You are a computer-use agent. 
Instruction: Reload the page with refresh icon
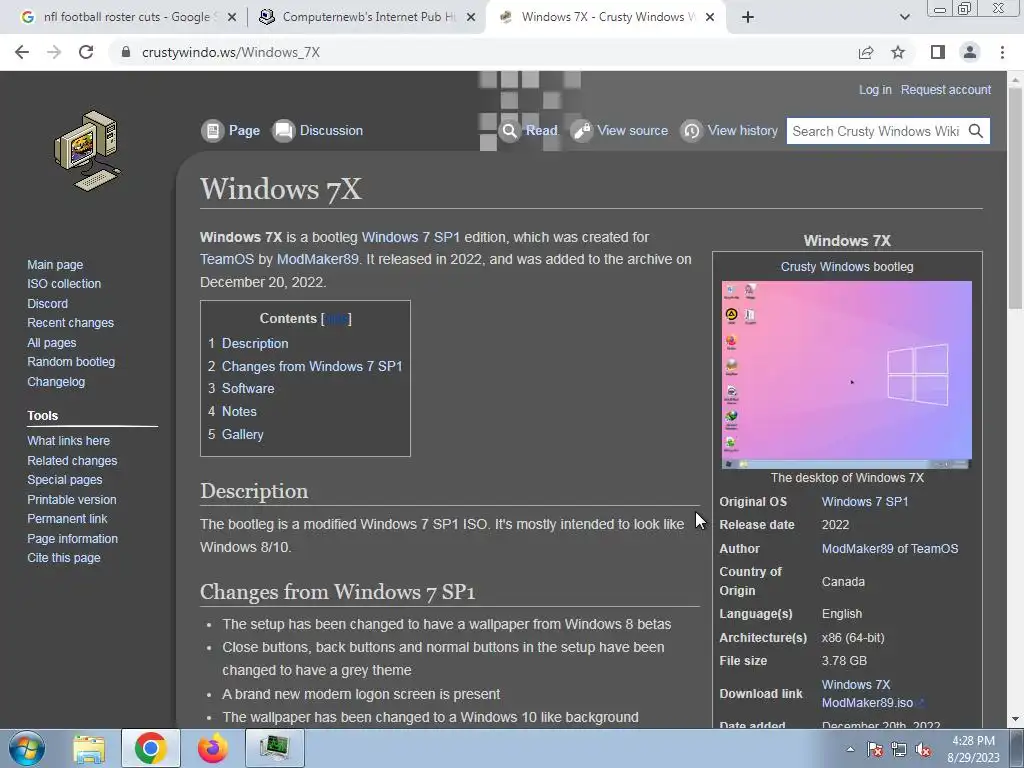86,52
